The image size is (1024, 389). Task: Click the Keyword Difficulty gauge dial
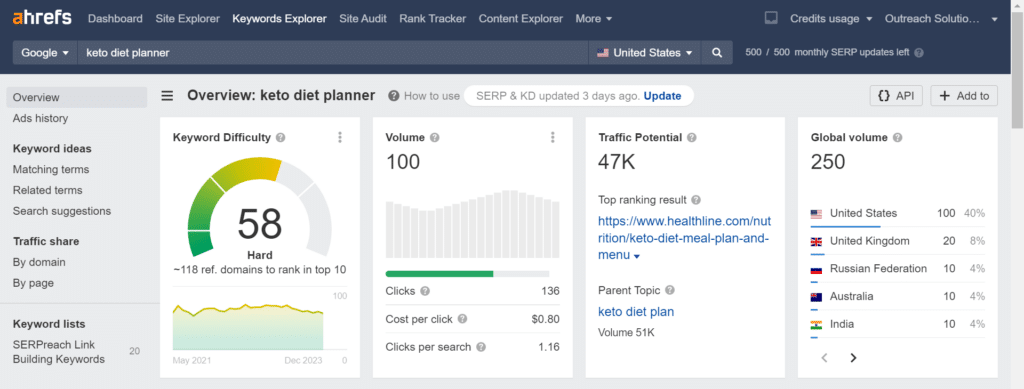[x=259, y=208]
